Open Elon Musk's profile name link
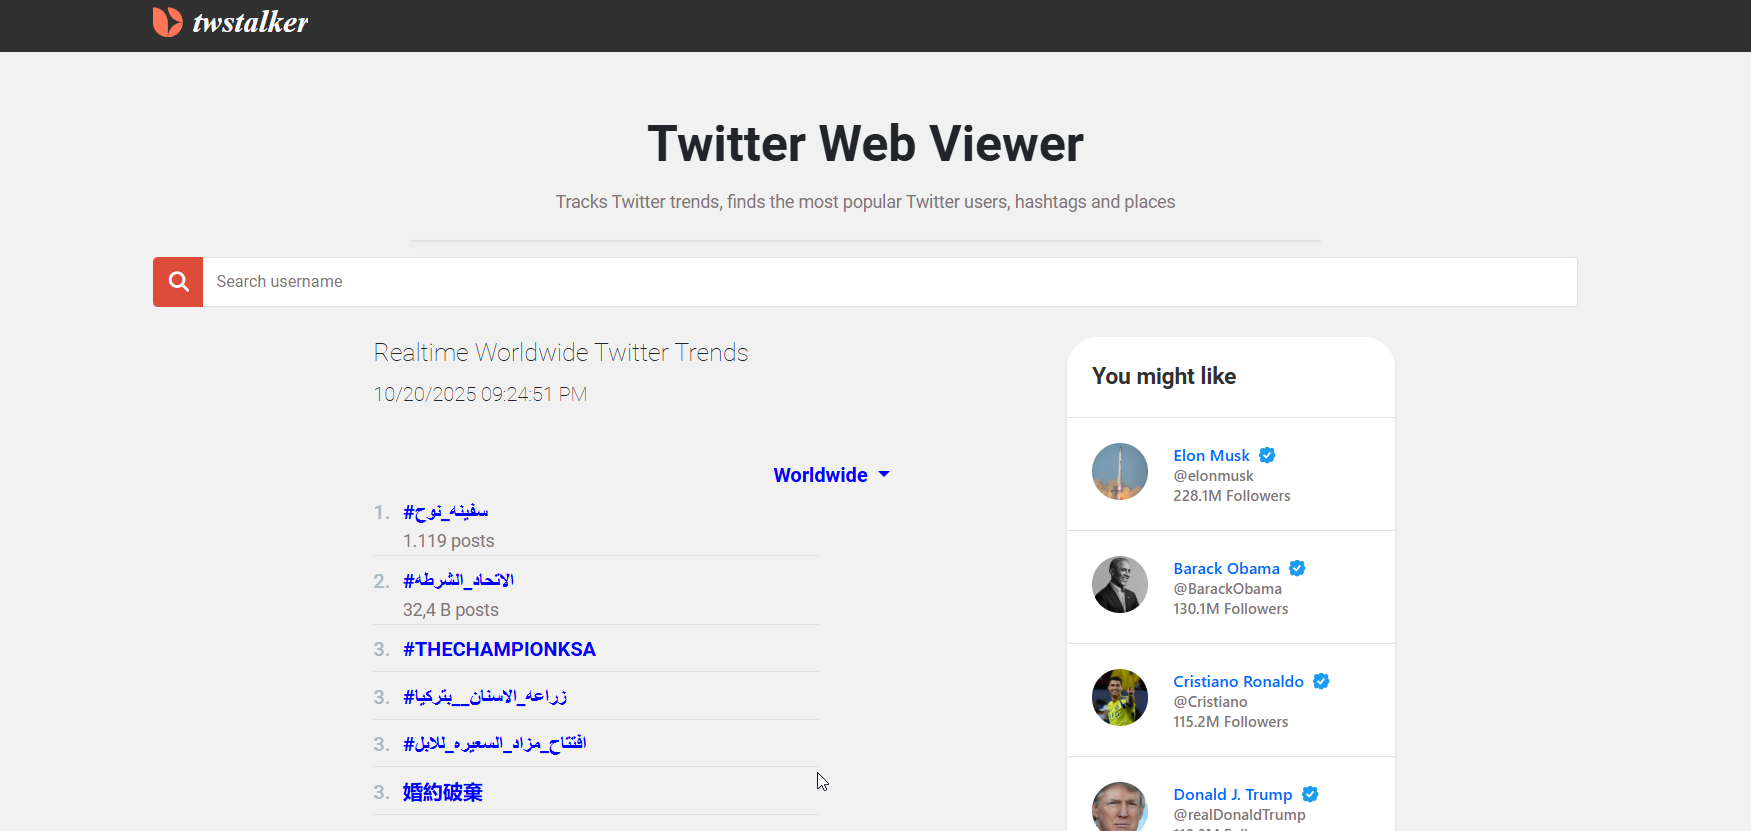This screenshot has width=1751, height=831. click(x=1211, y=456)
